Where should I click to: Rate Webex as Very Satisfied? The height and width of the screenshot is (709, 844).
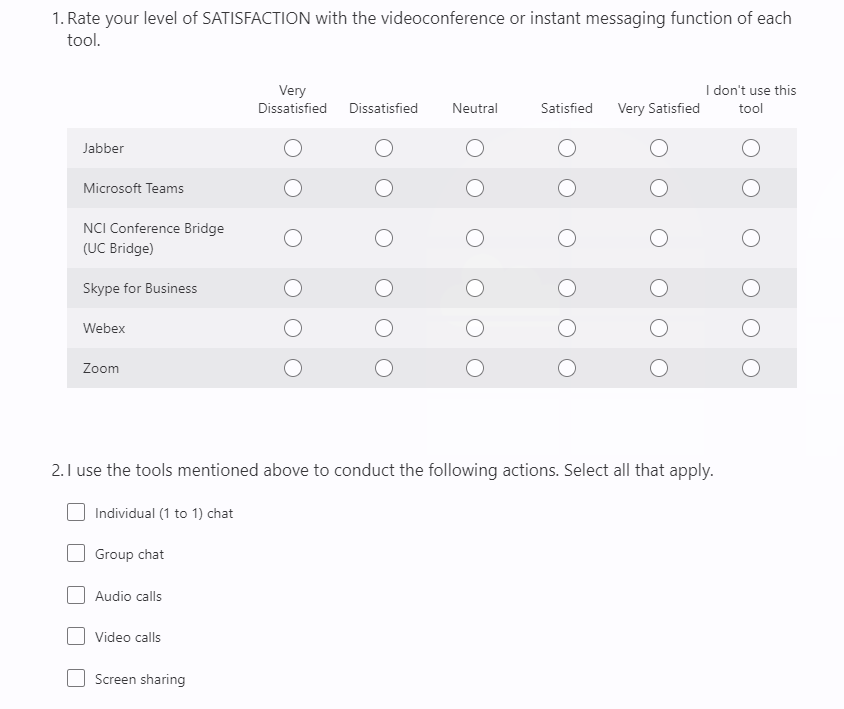(658, 328)
